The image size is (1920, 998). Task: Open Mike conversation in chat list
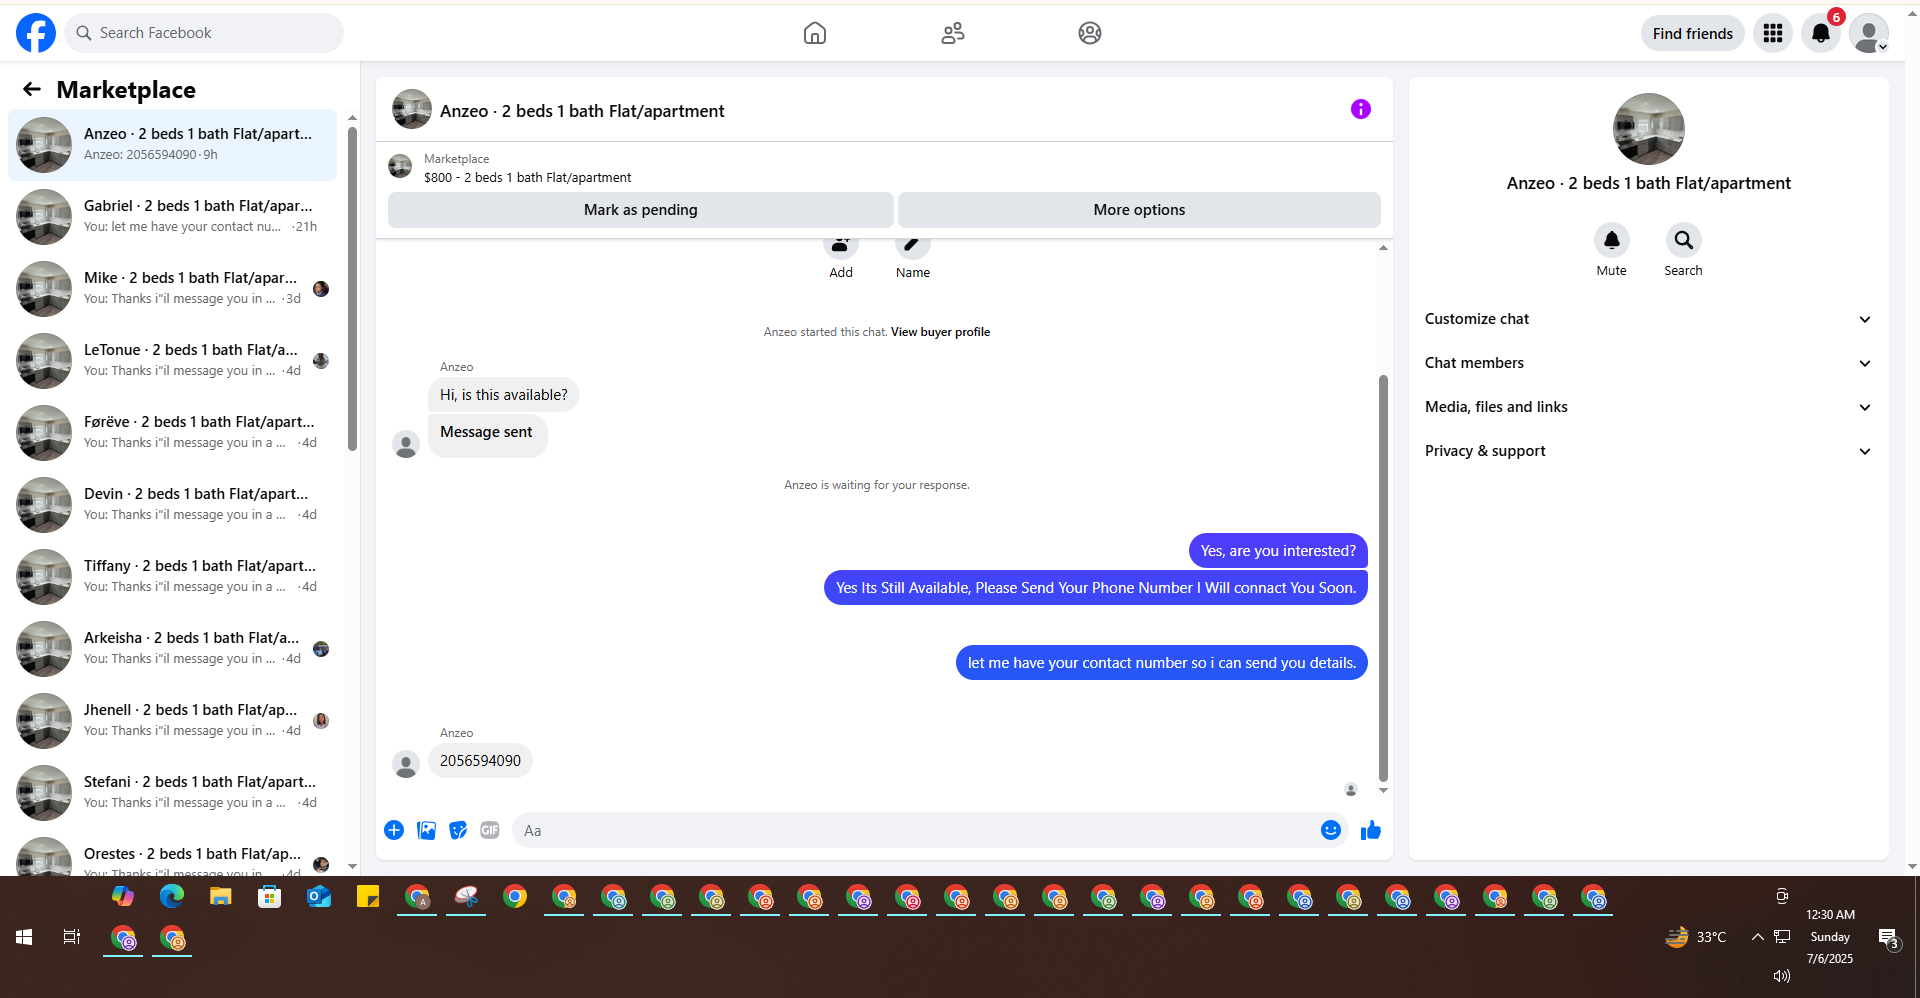(x=172, y=289)
